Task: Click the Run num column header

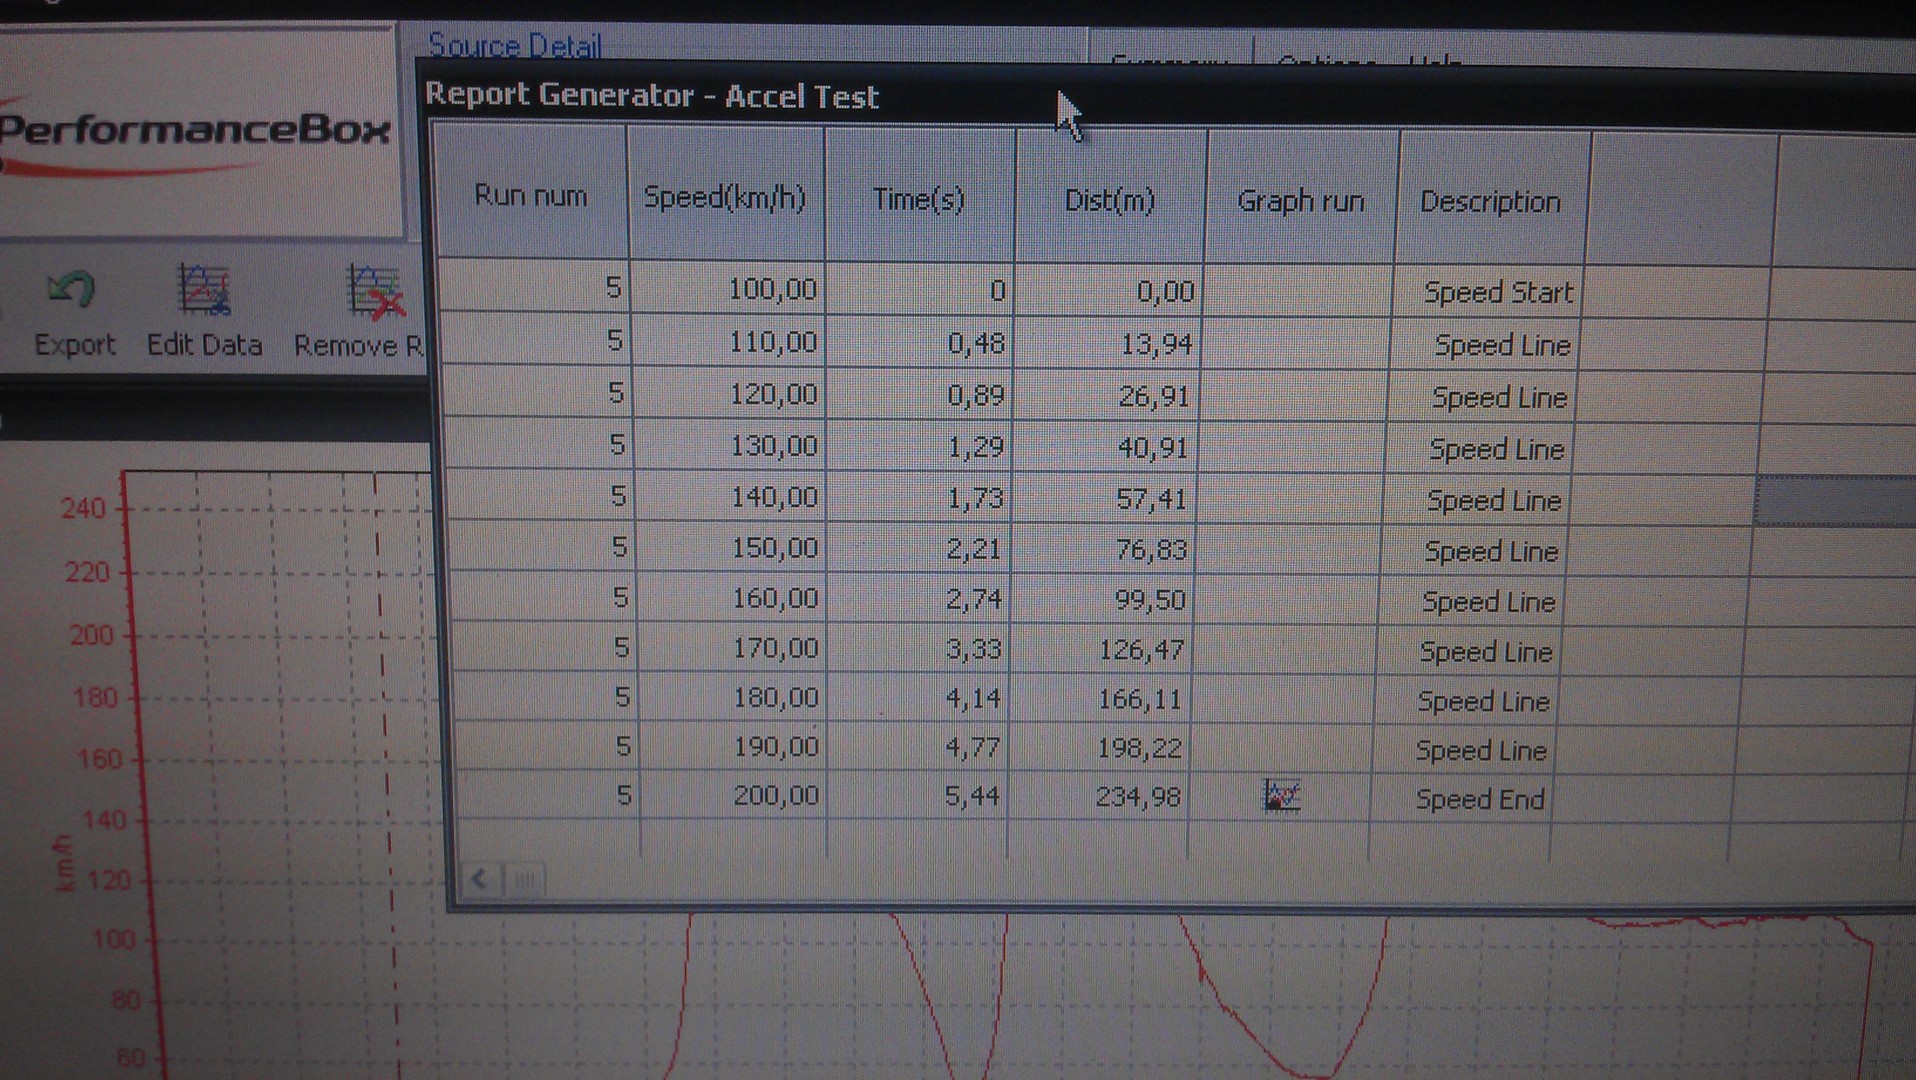Action: tap(530, 195)
